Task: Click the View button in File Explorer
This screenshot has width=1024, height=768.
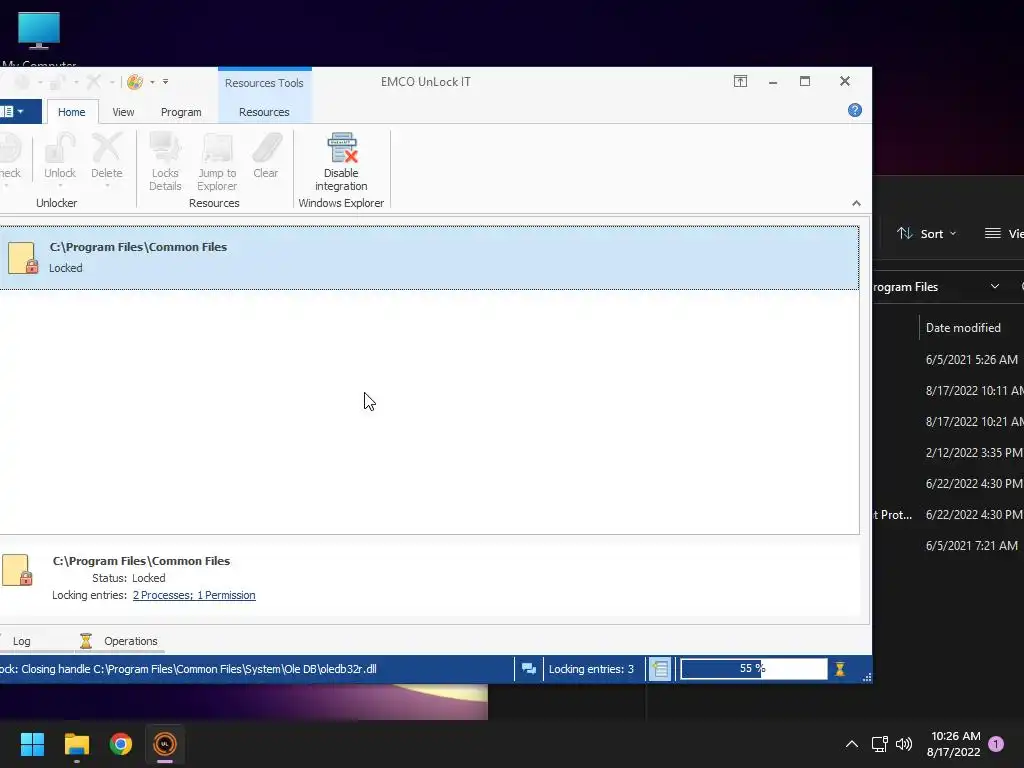Action: click(1004, 234)
